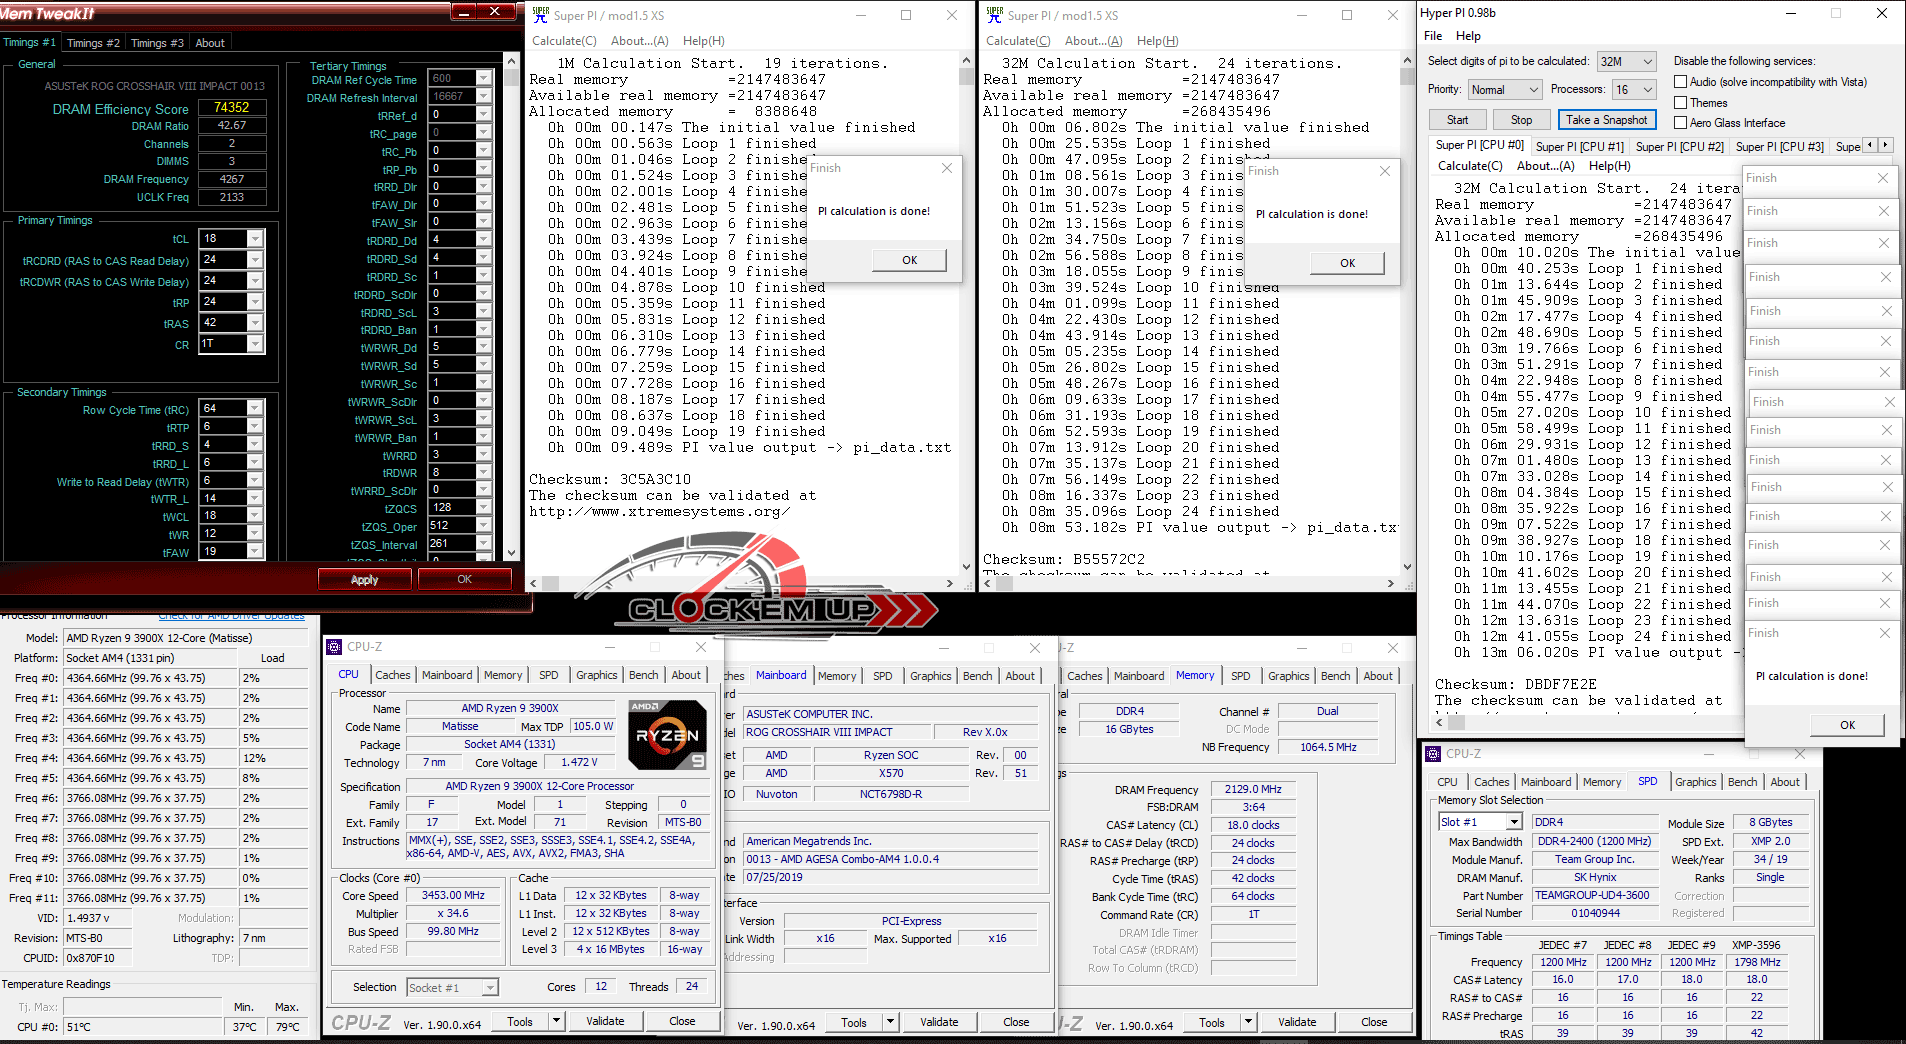Open the digits of pi 32M dropdown
The height and width of the screenshot is (1044, 1906).
(x=1626, y=61)
